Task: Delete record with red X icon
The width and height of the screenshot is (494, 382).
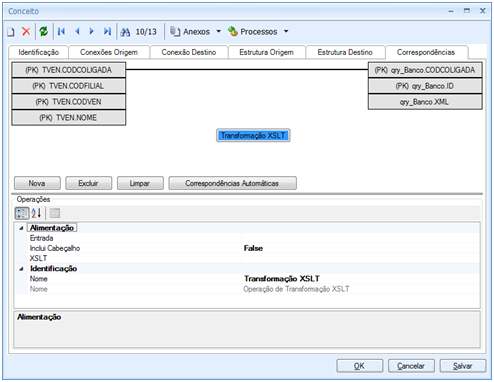Action: click(26, 31)
